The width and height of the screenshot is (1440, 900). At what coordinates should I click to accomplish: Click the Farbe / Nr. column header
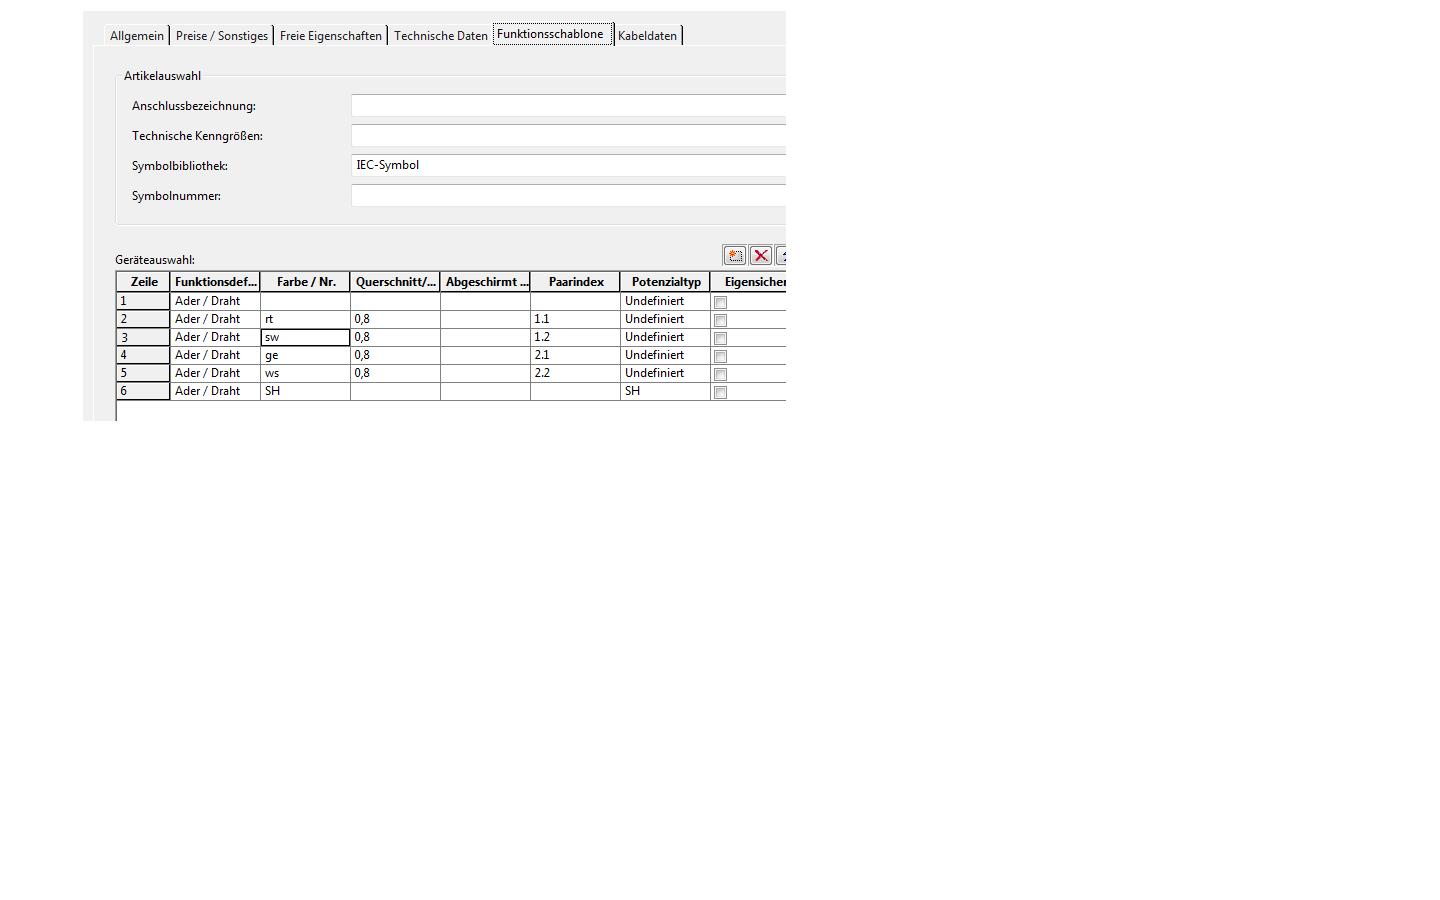pyautogui.click(x=305, y=282)
